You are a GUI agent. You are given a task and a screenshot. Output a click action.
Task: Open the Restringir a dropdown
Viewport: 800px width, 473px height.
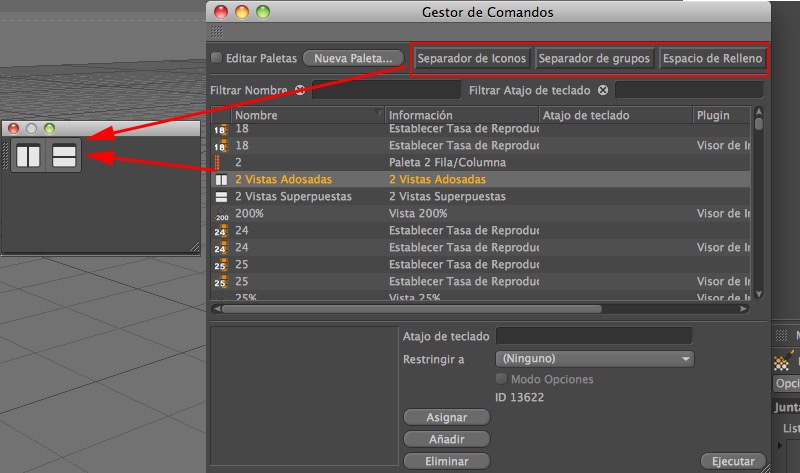(x=594, y=358)
